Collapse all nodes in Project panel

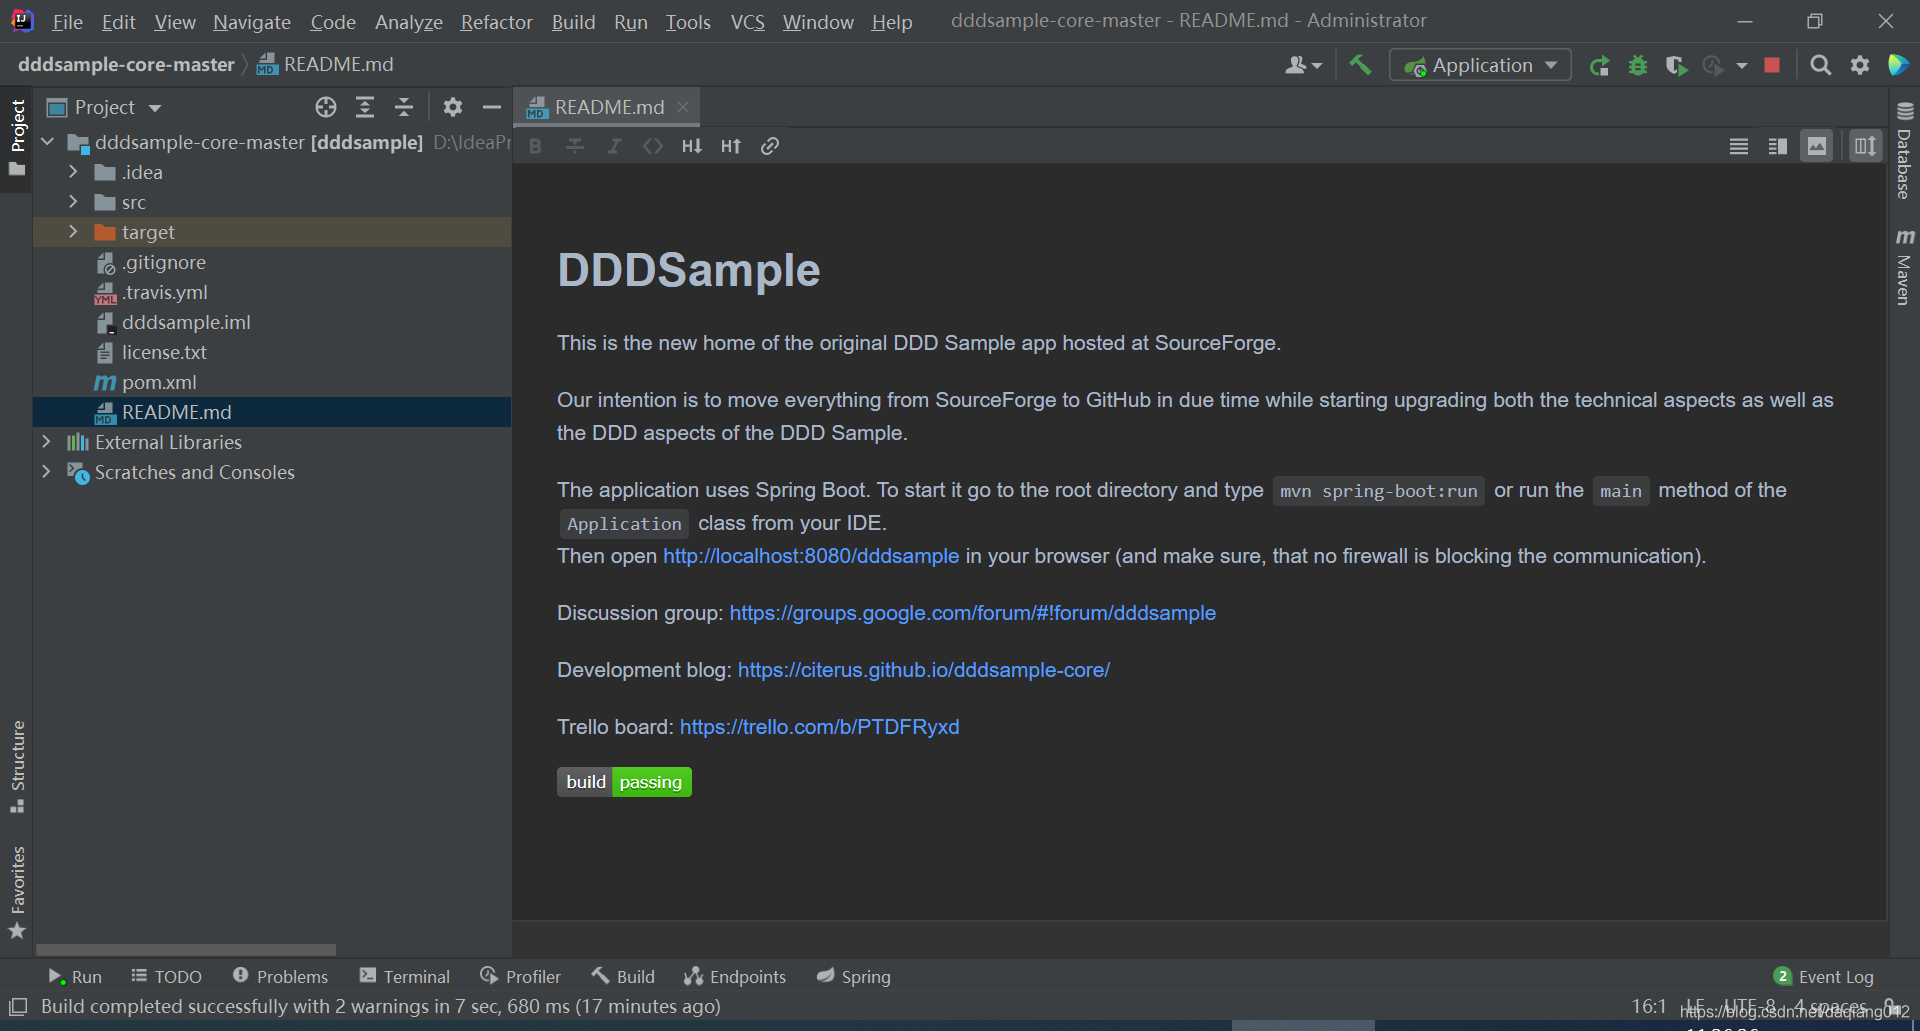click(x=404, y=107)
